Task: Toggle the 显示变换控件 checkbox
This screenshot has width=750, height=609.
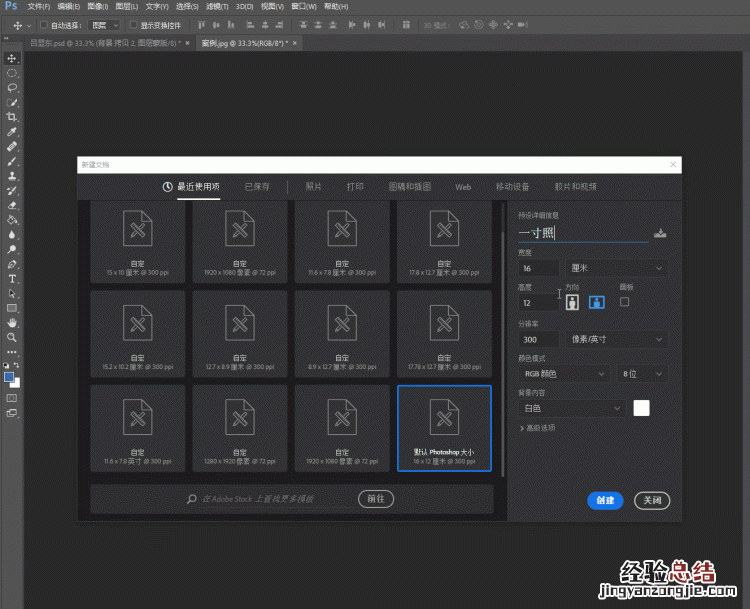Action: [133, 24]
